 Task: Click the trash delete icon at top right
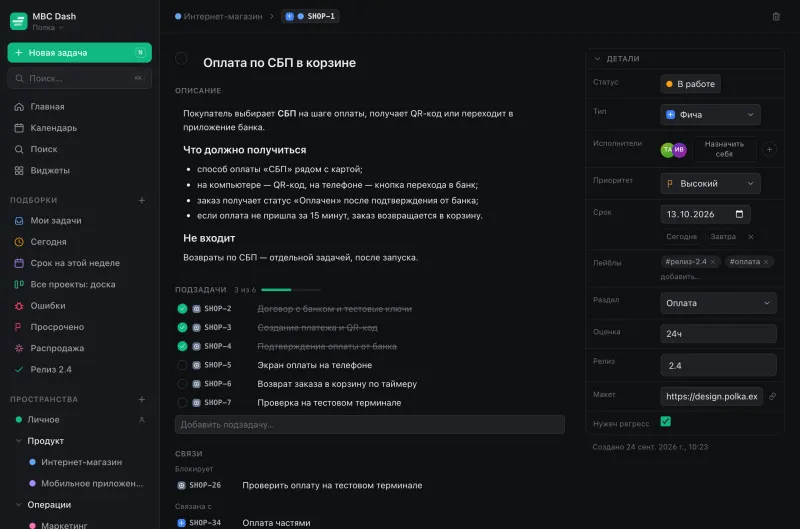pos(776,17)
